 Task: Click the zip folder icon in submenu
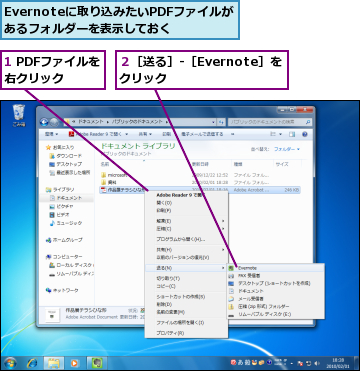pyautogui.click(x=232, y=307)
